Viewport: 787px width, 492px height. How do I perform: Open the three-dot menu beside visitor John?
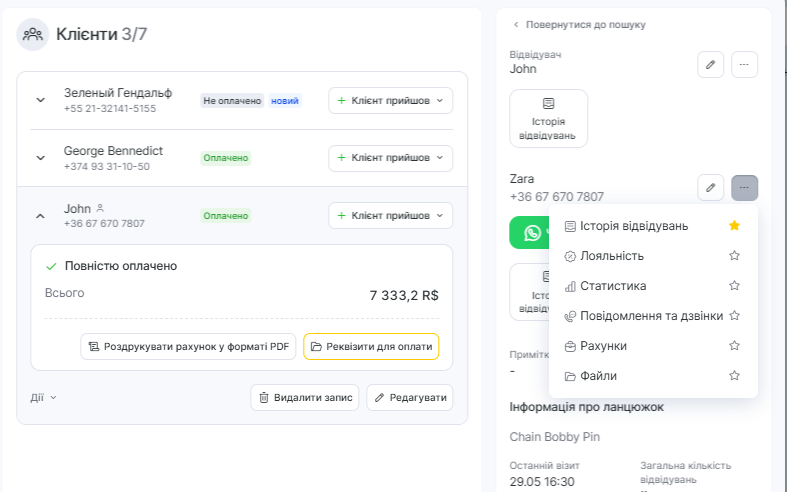pyautogui.click(x=744, y=65)
